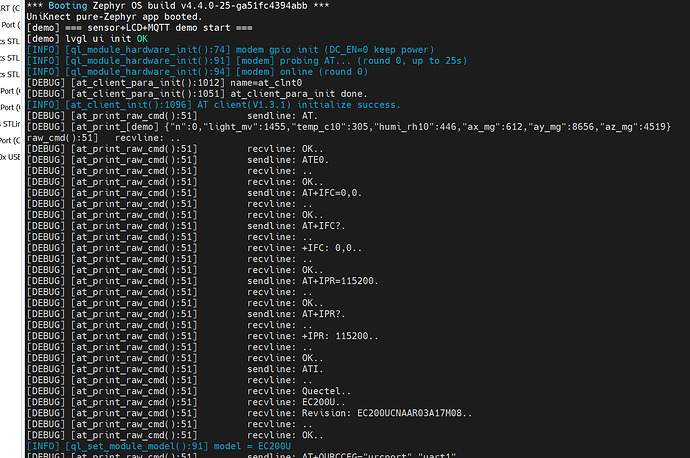Image resolution: width=690 pixels, height=458 pixels.
Task: Select the 'sendline: AT+IPR=115200.' line
Action: pyautogui.click(x=202, y=281)
